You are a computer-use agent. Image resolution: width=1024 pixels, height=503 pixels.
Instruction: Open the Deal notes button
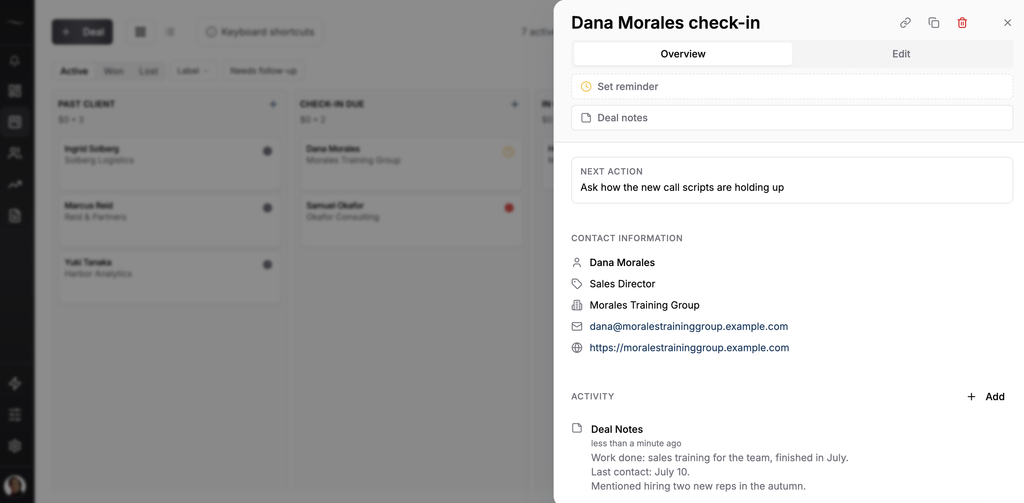792,118
